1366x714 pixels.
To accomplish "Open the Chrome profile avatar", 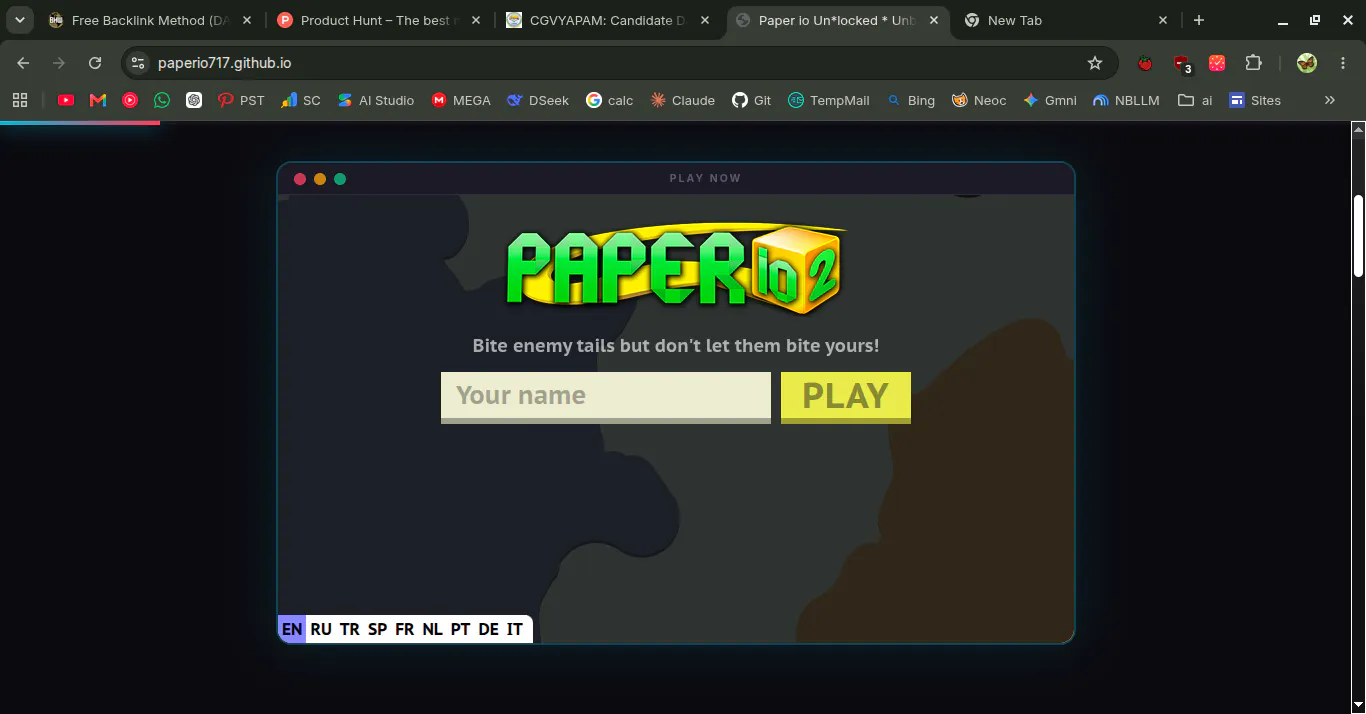I will (1306, 63).
